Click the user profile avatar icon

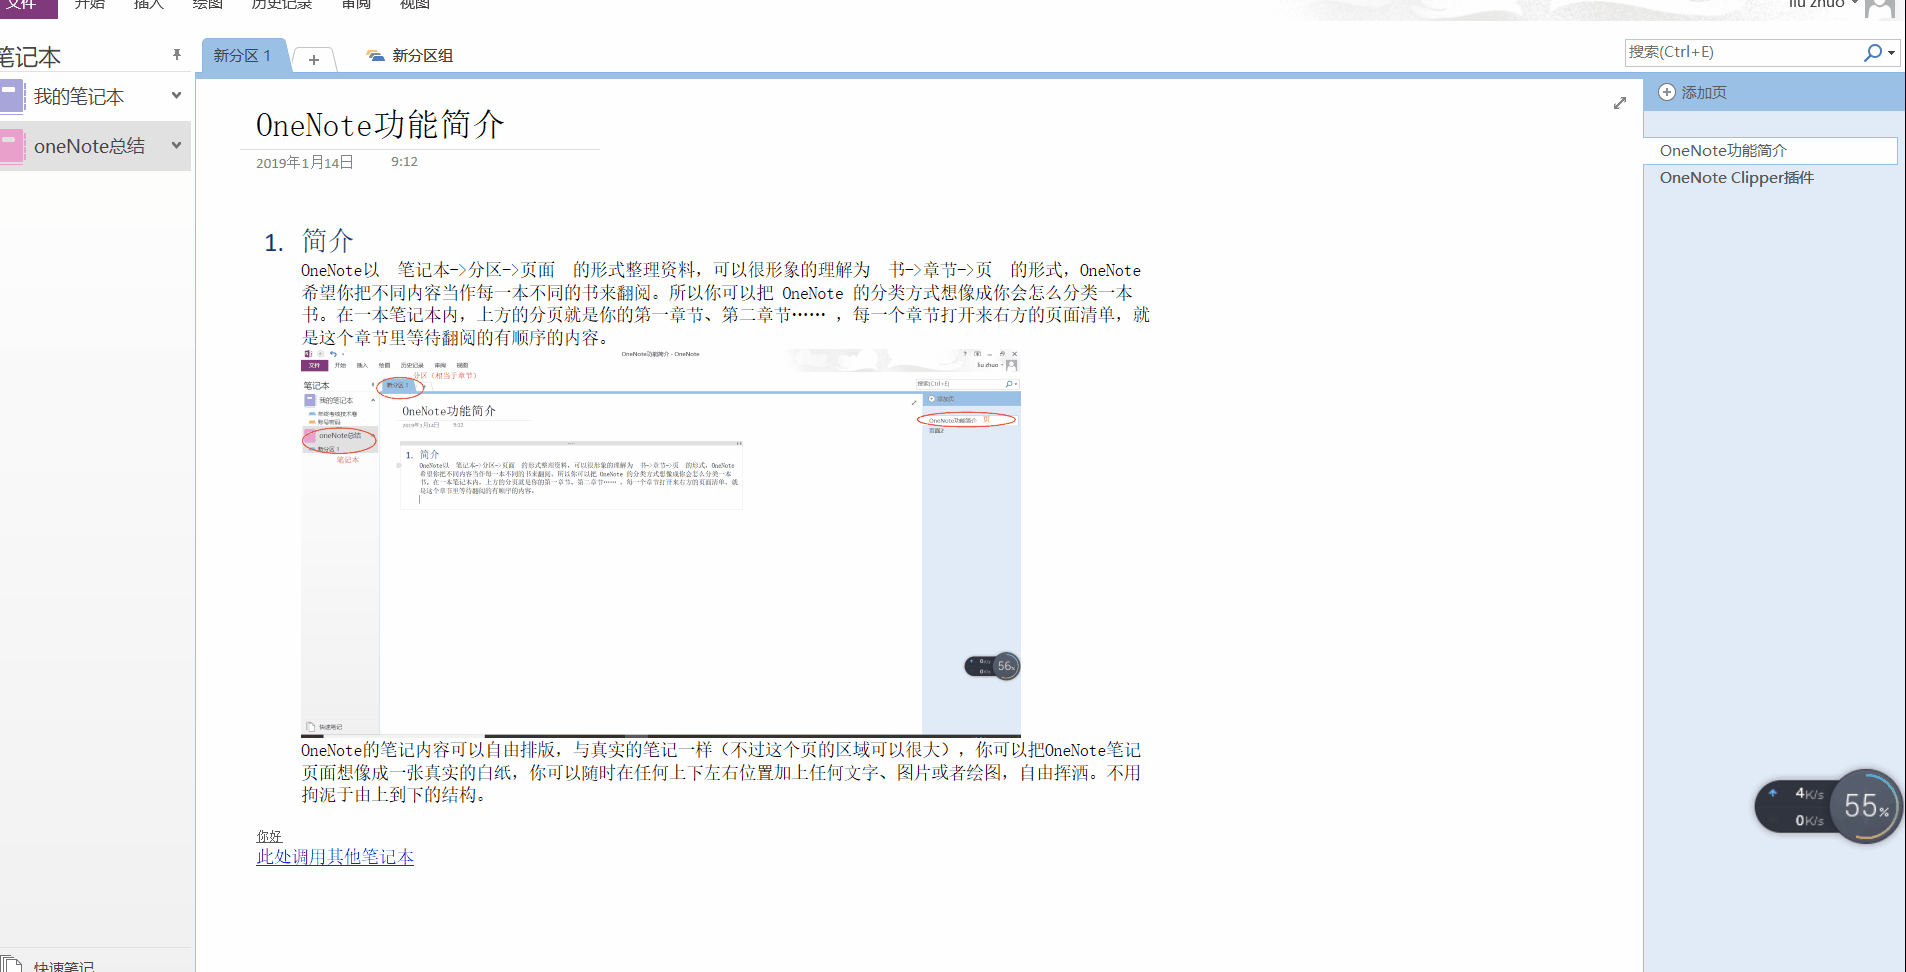tap(1879, 8)
